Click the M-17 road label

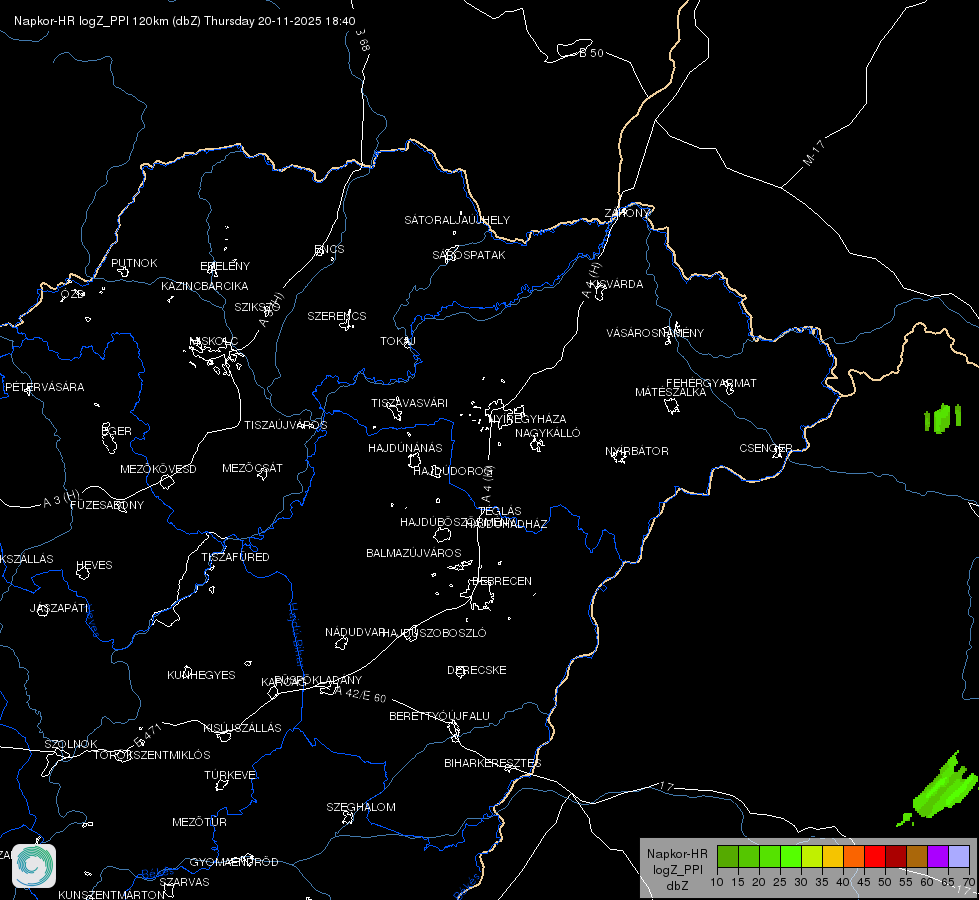814,152
